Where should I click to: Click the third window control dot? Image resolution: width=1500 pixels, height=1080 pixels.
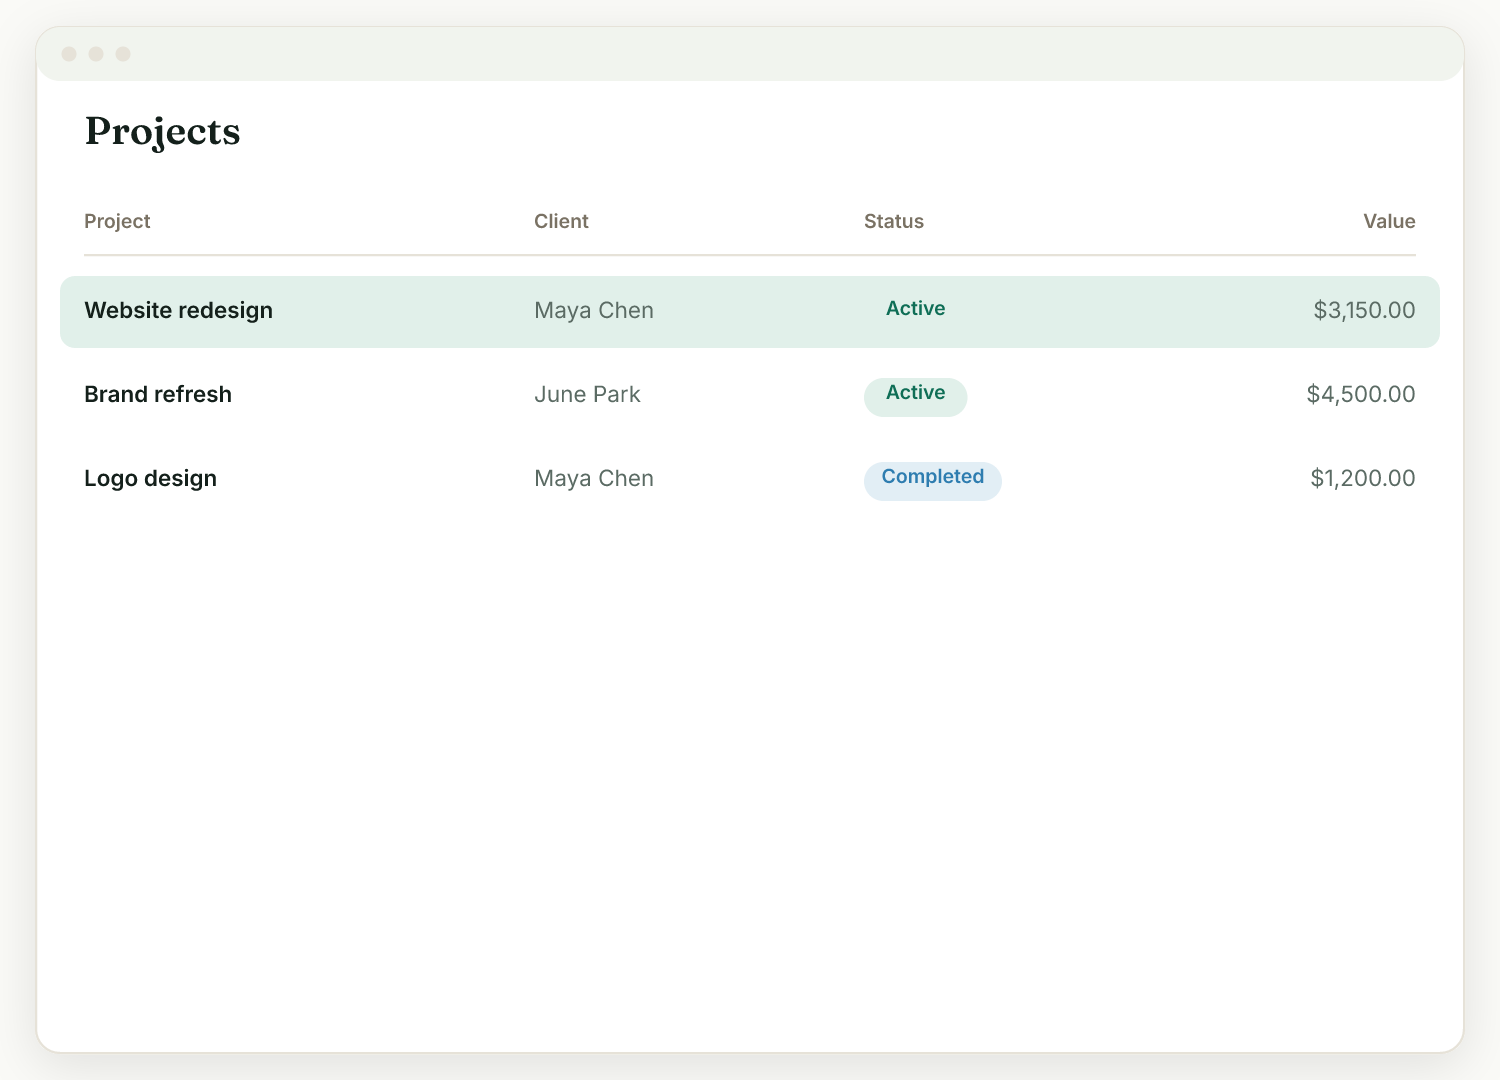click(123, 54)
